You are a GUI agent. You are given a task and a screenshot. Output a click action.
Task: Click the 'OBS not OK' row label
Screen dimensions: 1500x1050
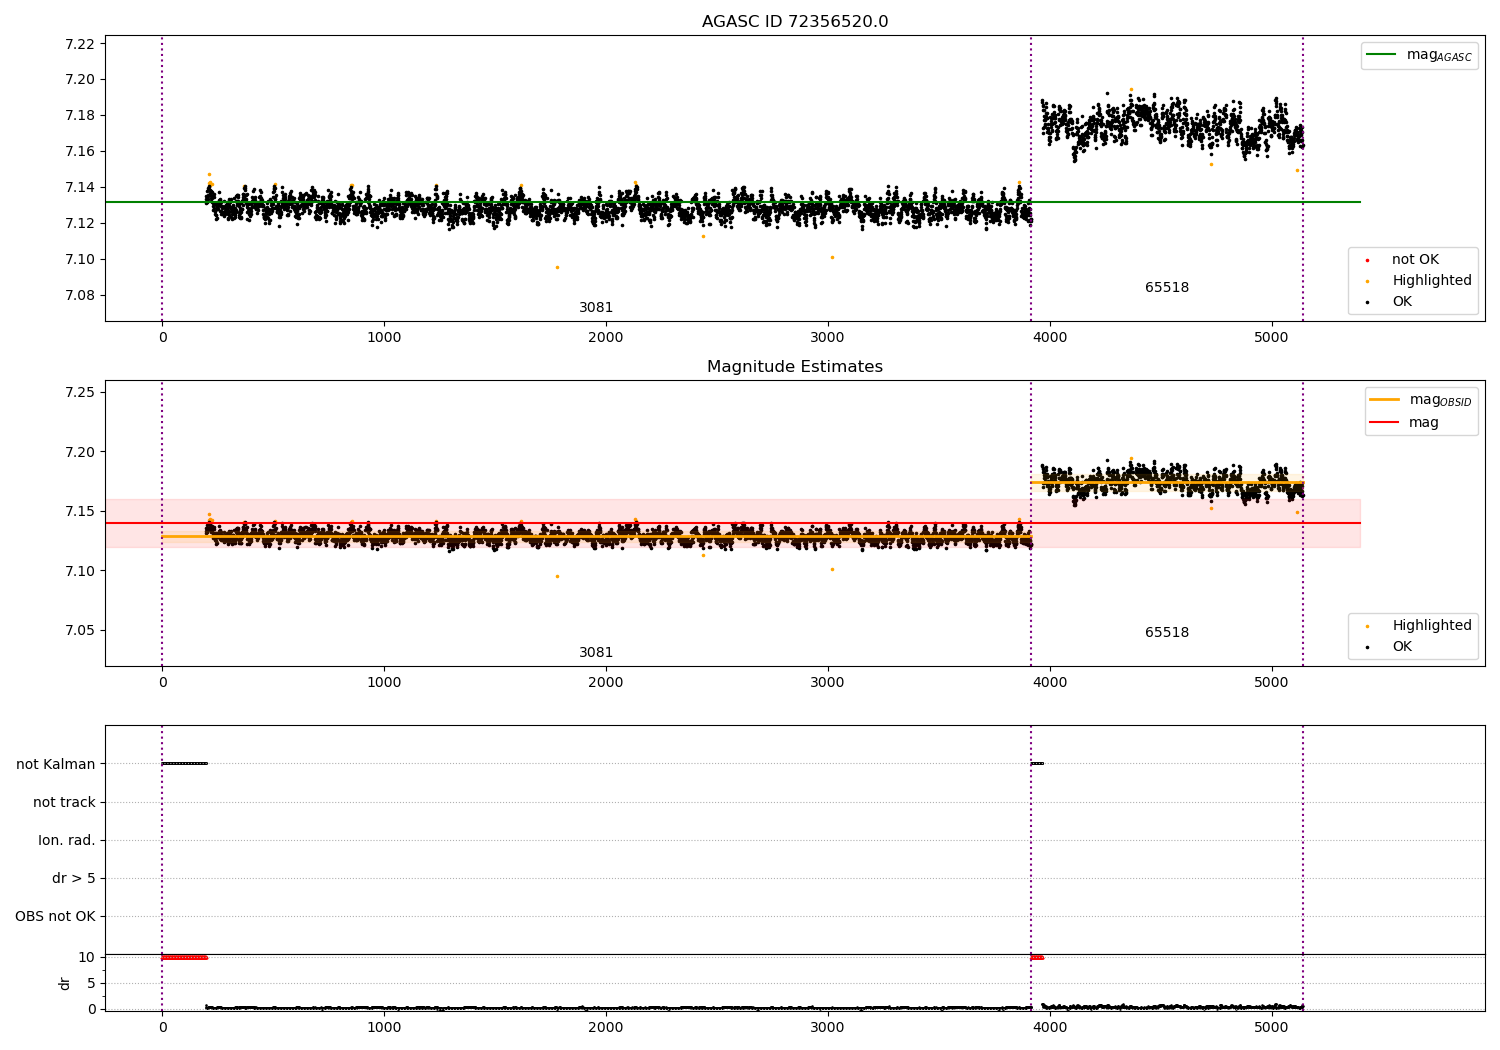tap(55, 917)
